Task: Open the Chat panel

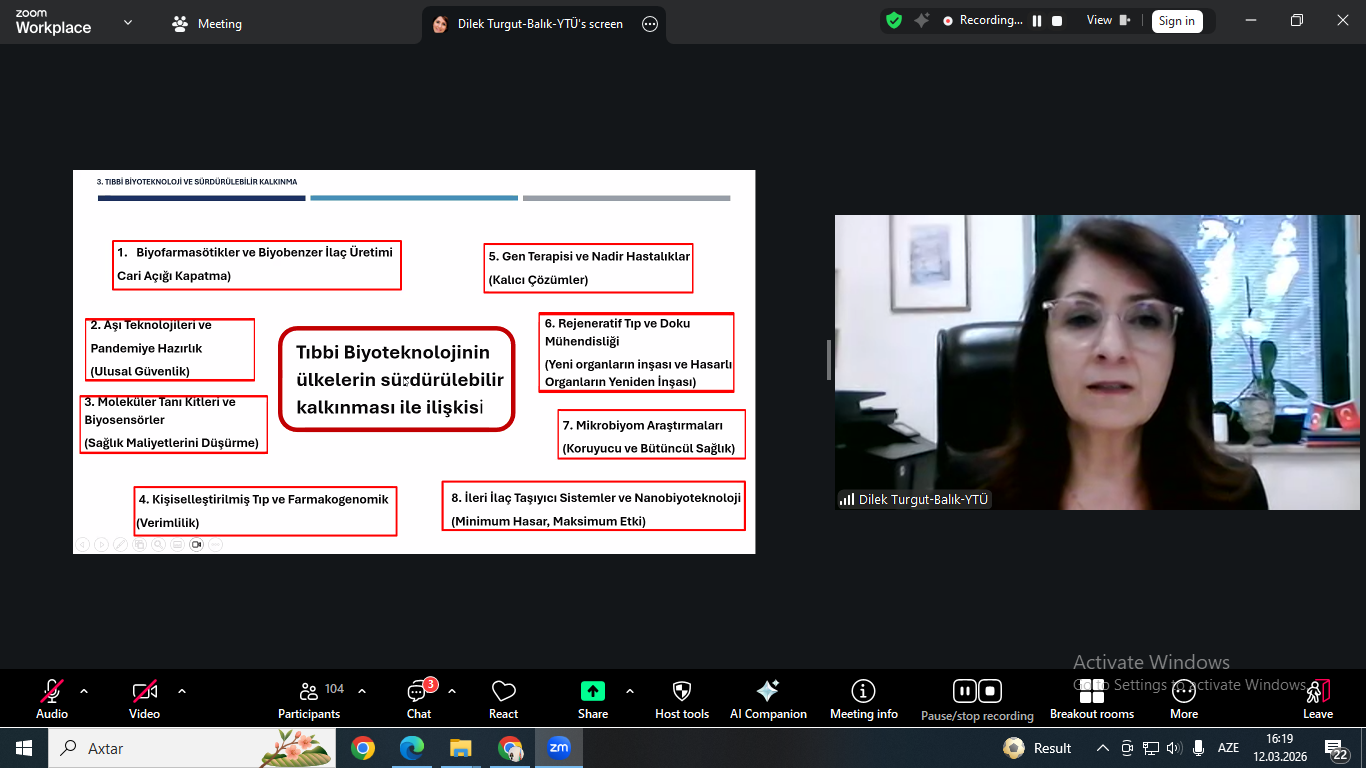Action: pyautogui.click(x=418, y=699)
